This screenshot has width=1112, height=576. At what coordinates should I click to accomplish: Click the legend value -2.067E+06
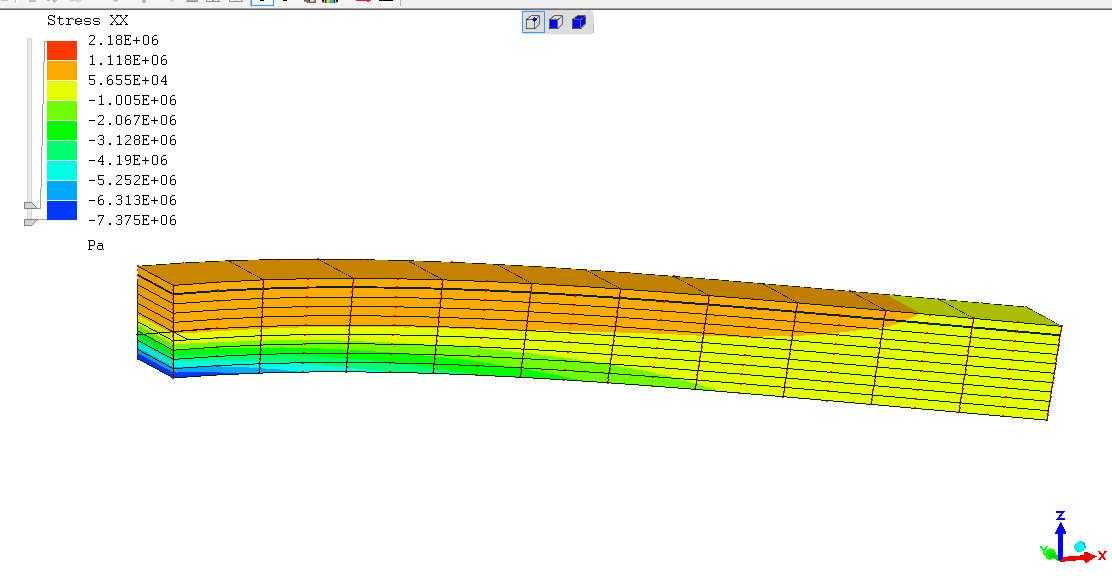tap(132, 120)
